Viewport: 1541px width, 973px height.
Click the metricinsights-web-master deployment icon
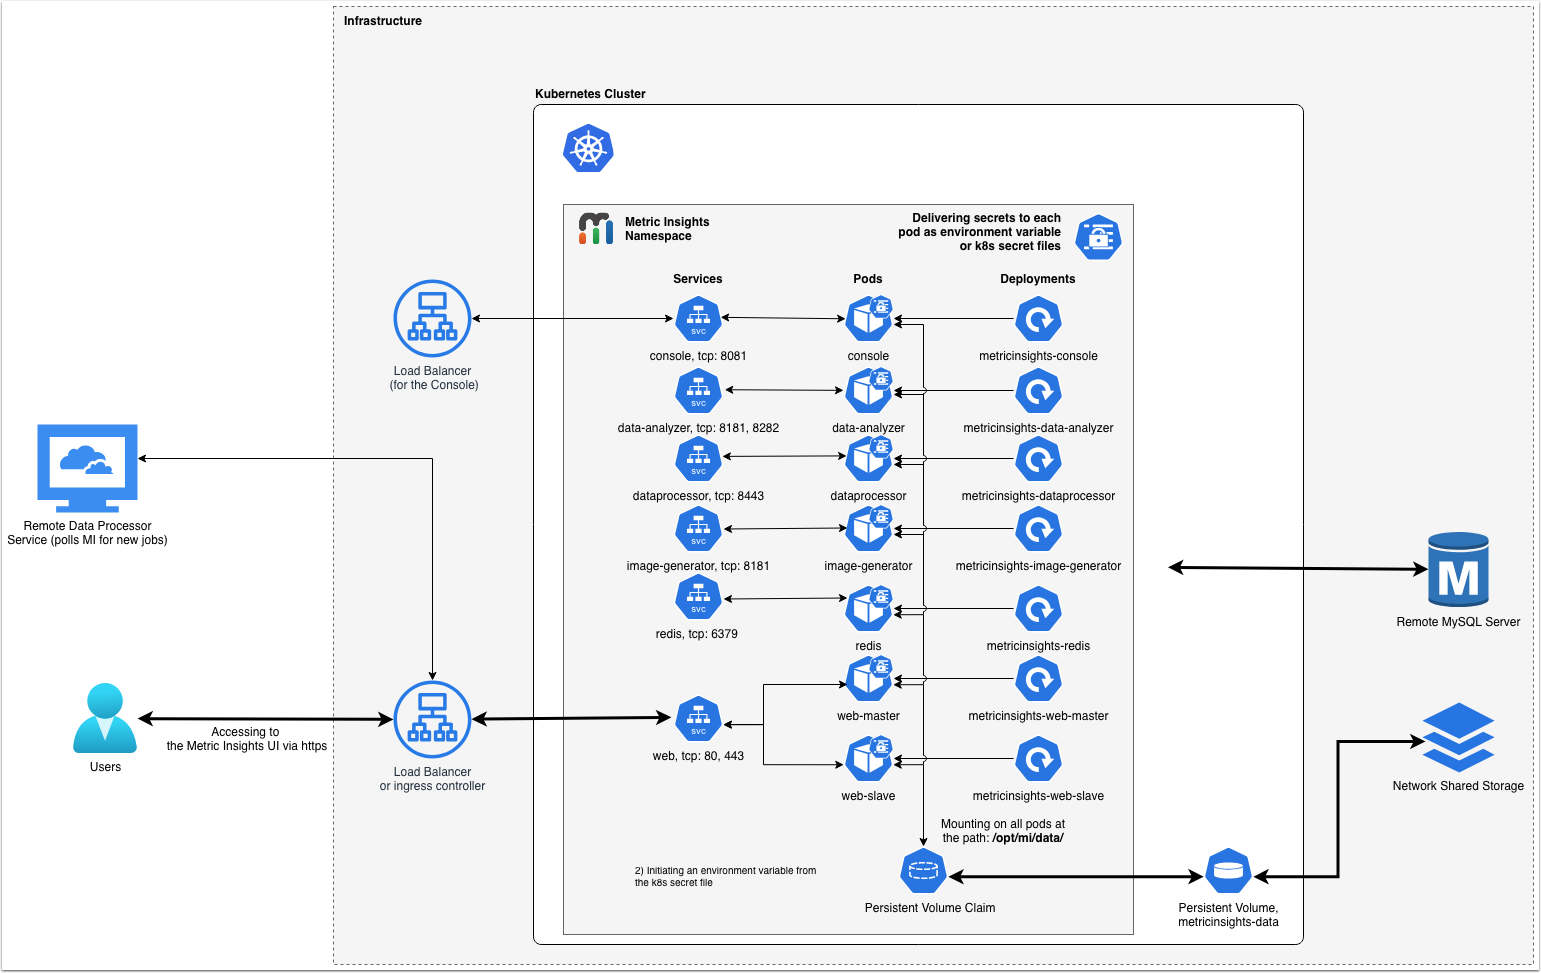pyautogui.click(x=1038, y=680)
